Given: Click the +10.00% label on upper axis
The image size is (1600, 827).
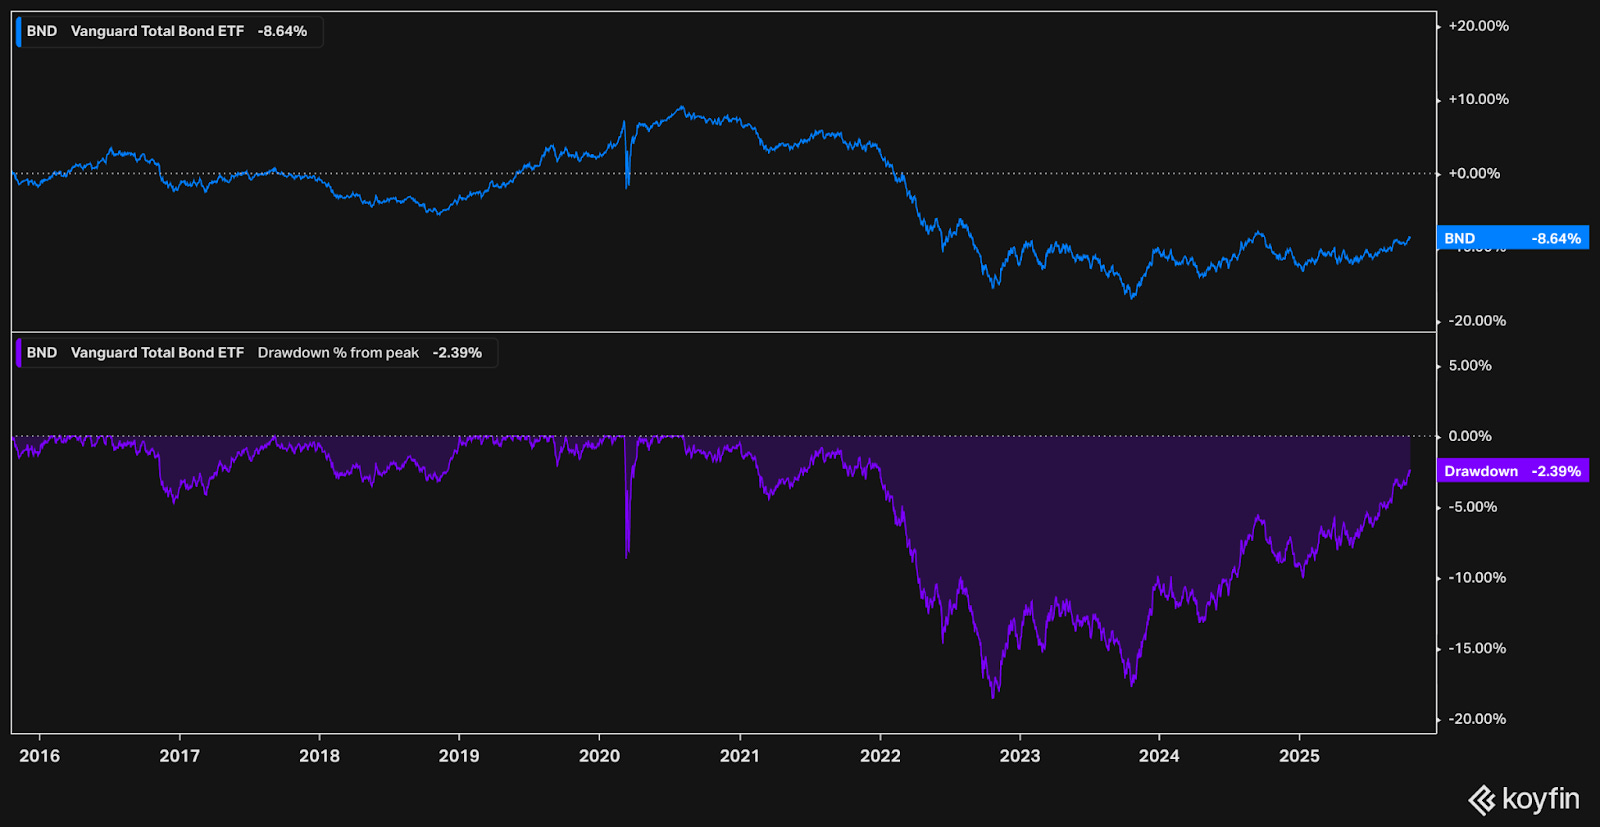Looking at the screenshot, I should (1478, 99).
